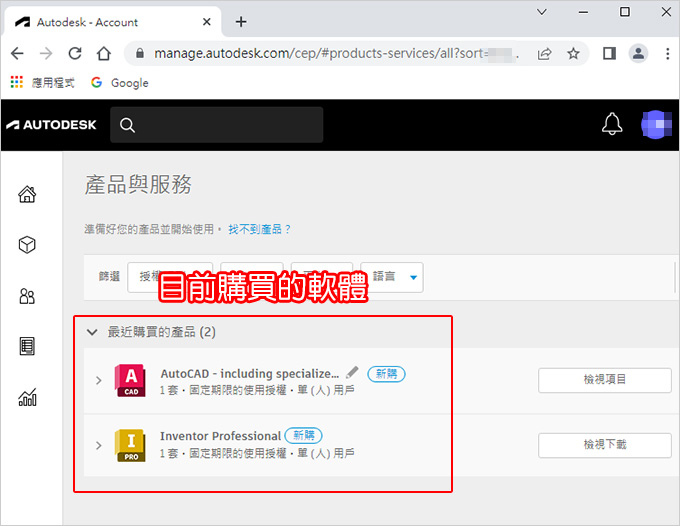Image resolution: width=680 pixels, height=526 pixels.
Task: Open the 找不到產品？ link
Action: click(x=259, y=229)
